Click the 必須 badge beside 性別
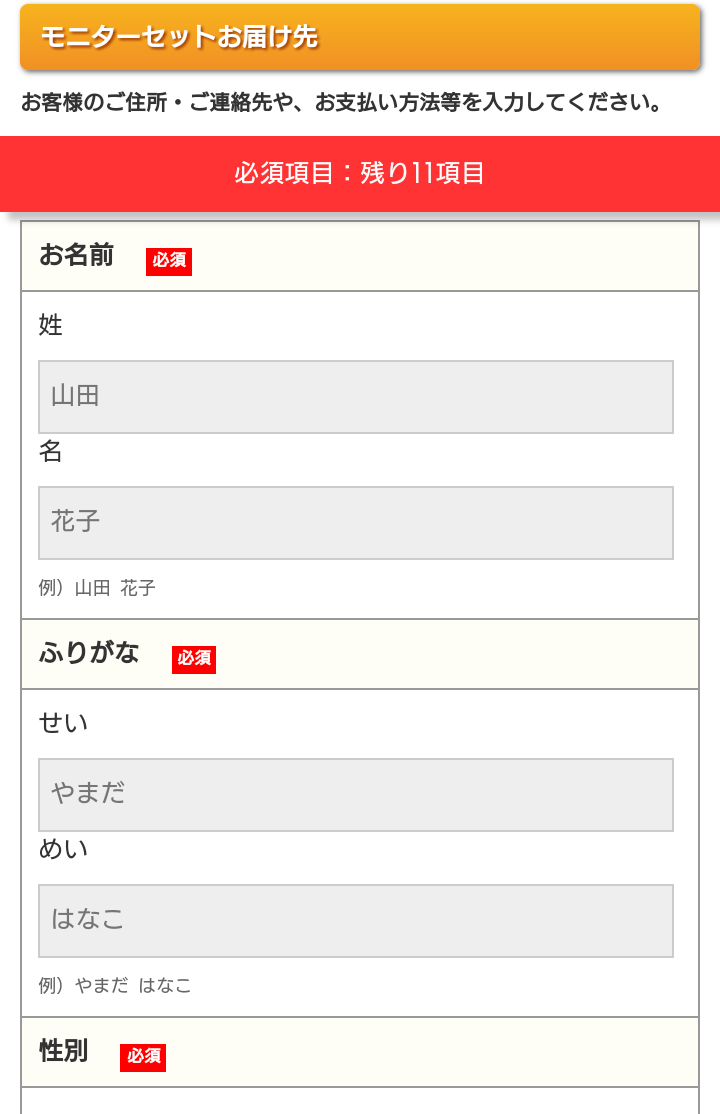The height and width of the screenshot is (1114, 720). 143,1057
